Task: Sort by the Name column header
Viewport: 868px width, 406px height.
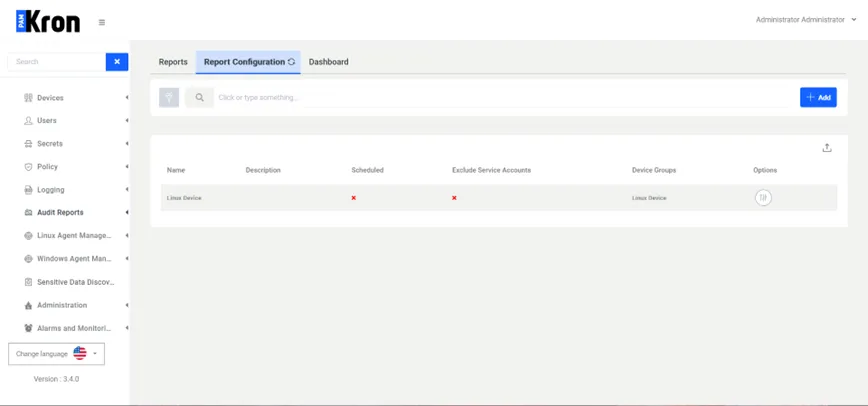Action: 176,170
